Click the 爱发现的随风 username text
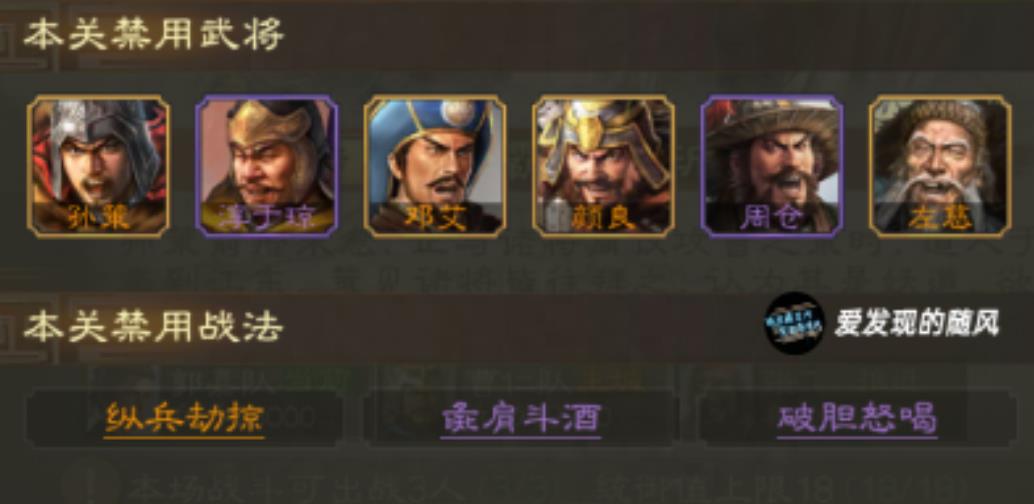 pos(917,323)
